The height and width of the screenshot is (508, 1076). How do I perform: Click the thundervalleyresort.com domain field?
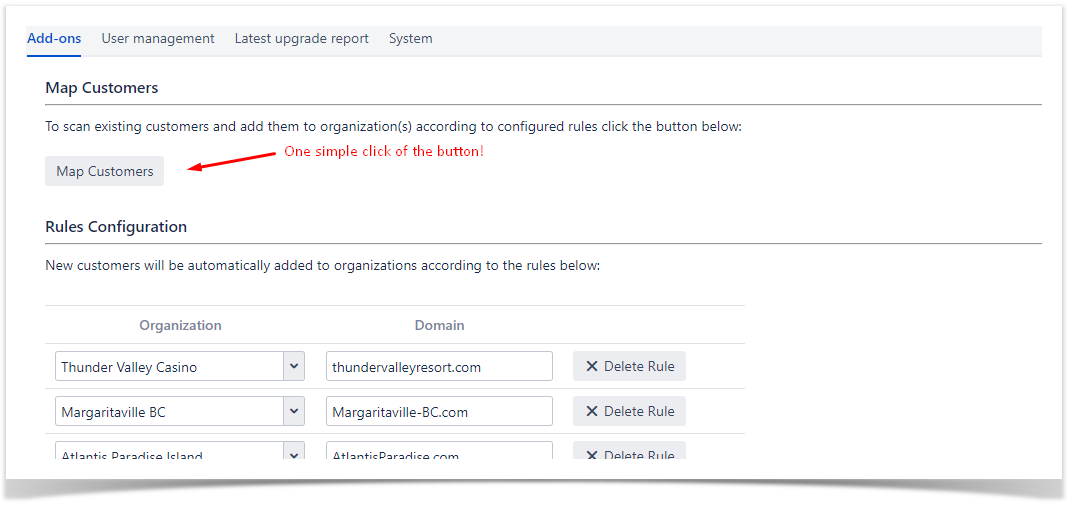click(439, 366)
